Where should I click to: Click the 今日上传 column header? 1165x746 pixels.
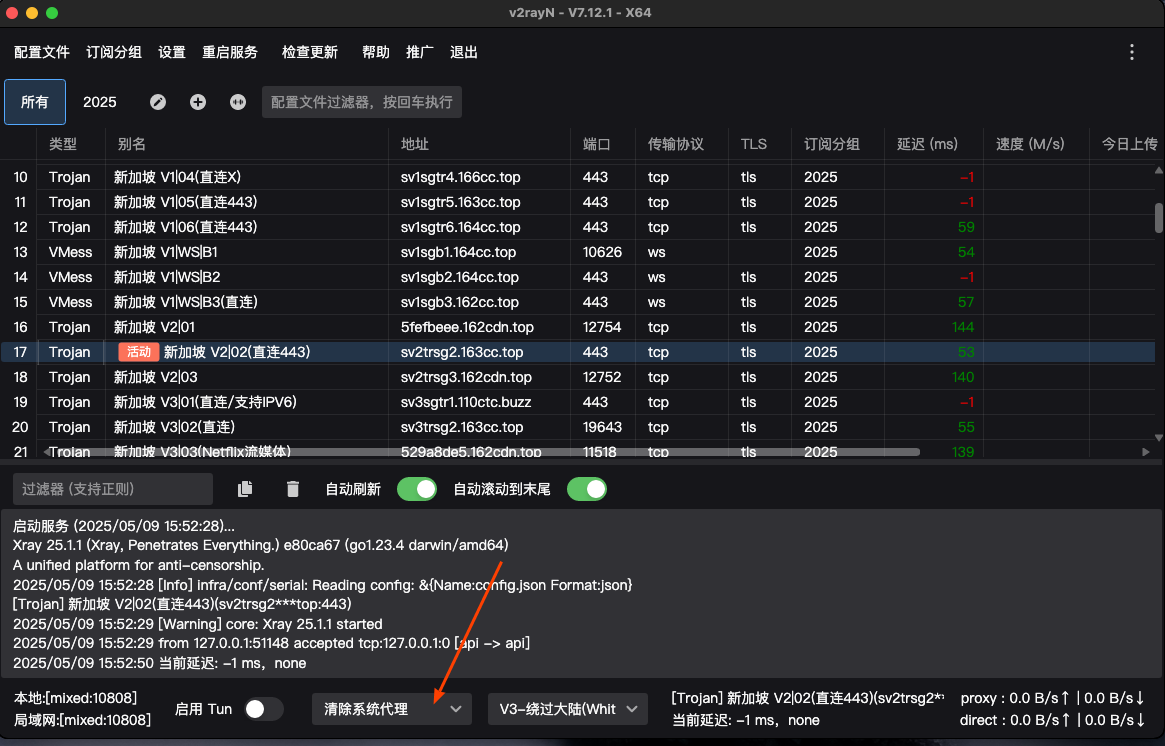(x=1126, y=144)
